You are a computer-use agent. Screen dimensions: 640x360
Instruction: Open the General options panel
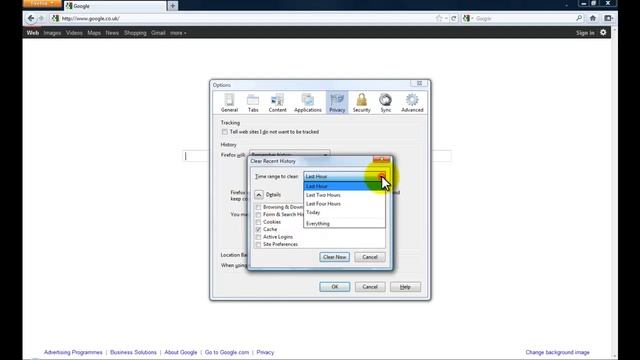coord(229,102)
